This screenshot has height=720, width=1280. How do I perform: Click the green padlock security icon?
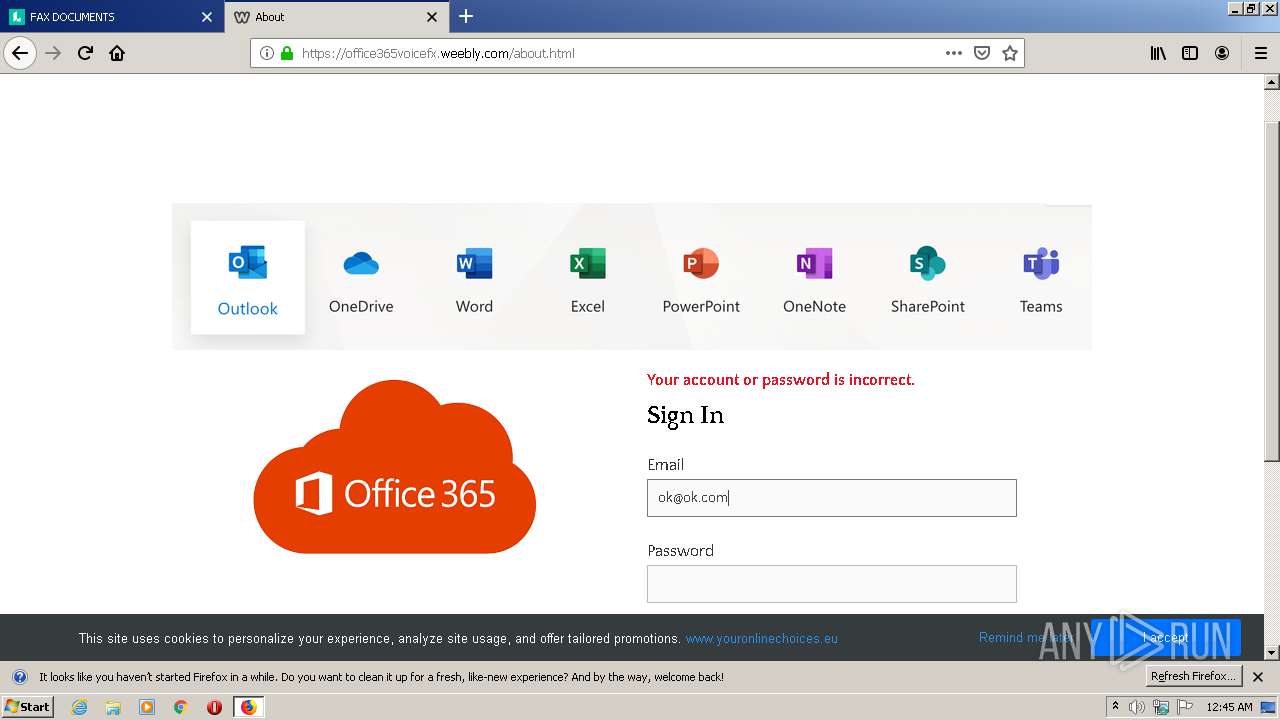[x=287, y=53]
